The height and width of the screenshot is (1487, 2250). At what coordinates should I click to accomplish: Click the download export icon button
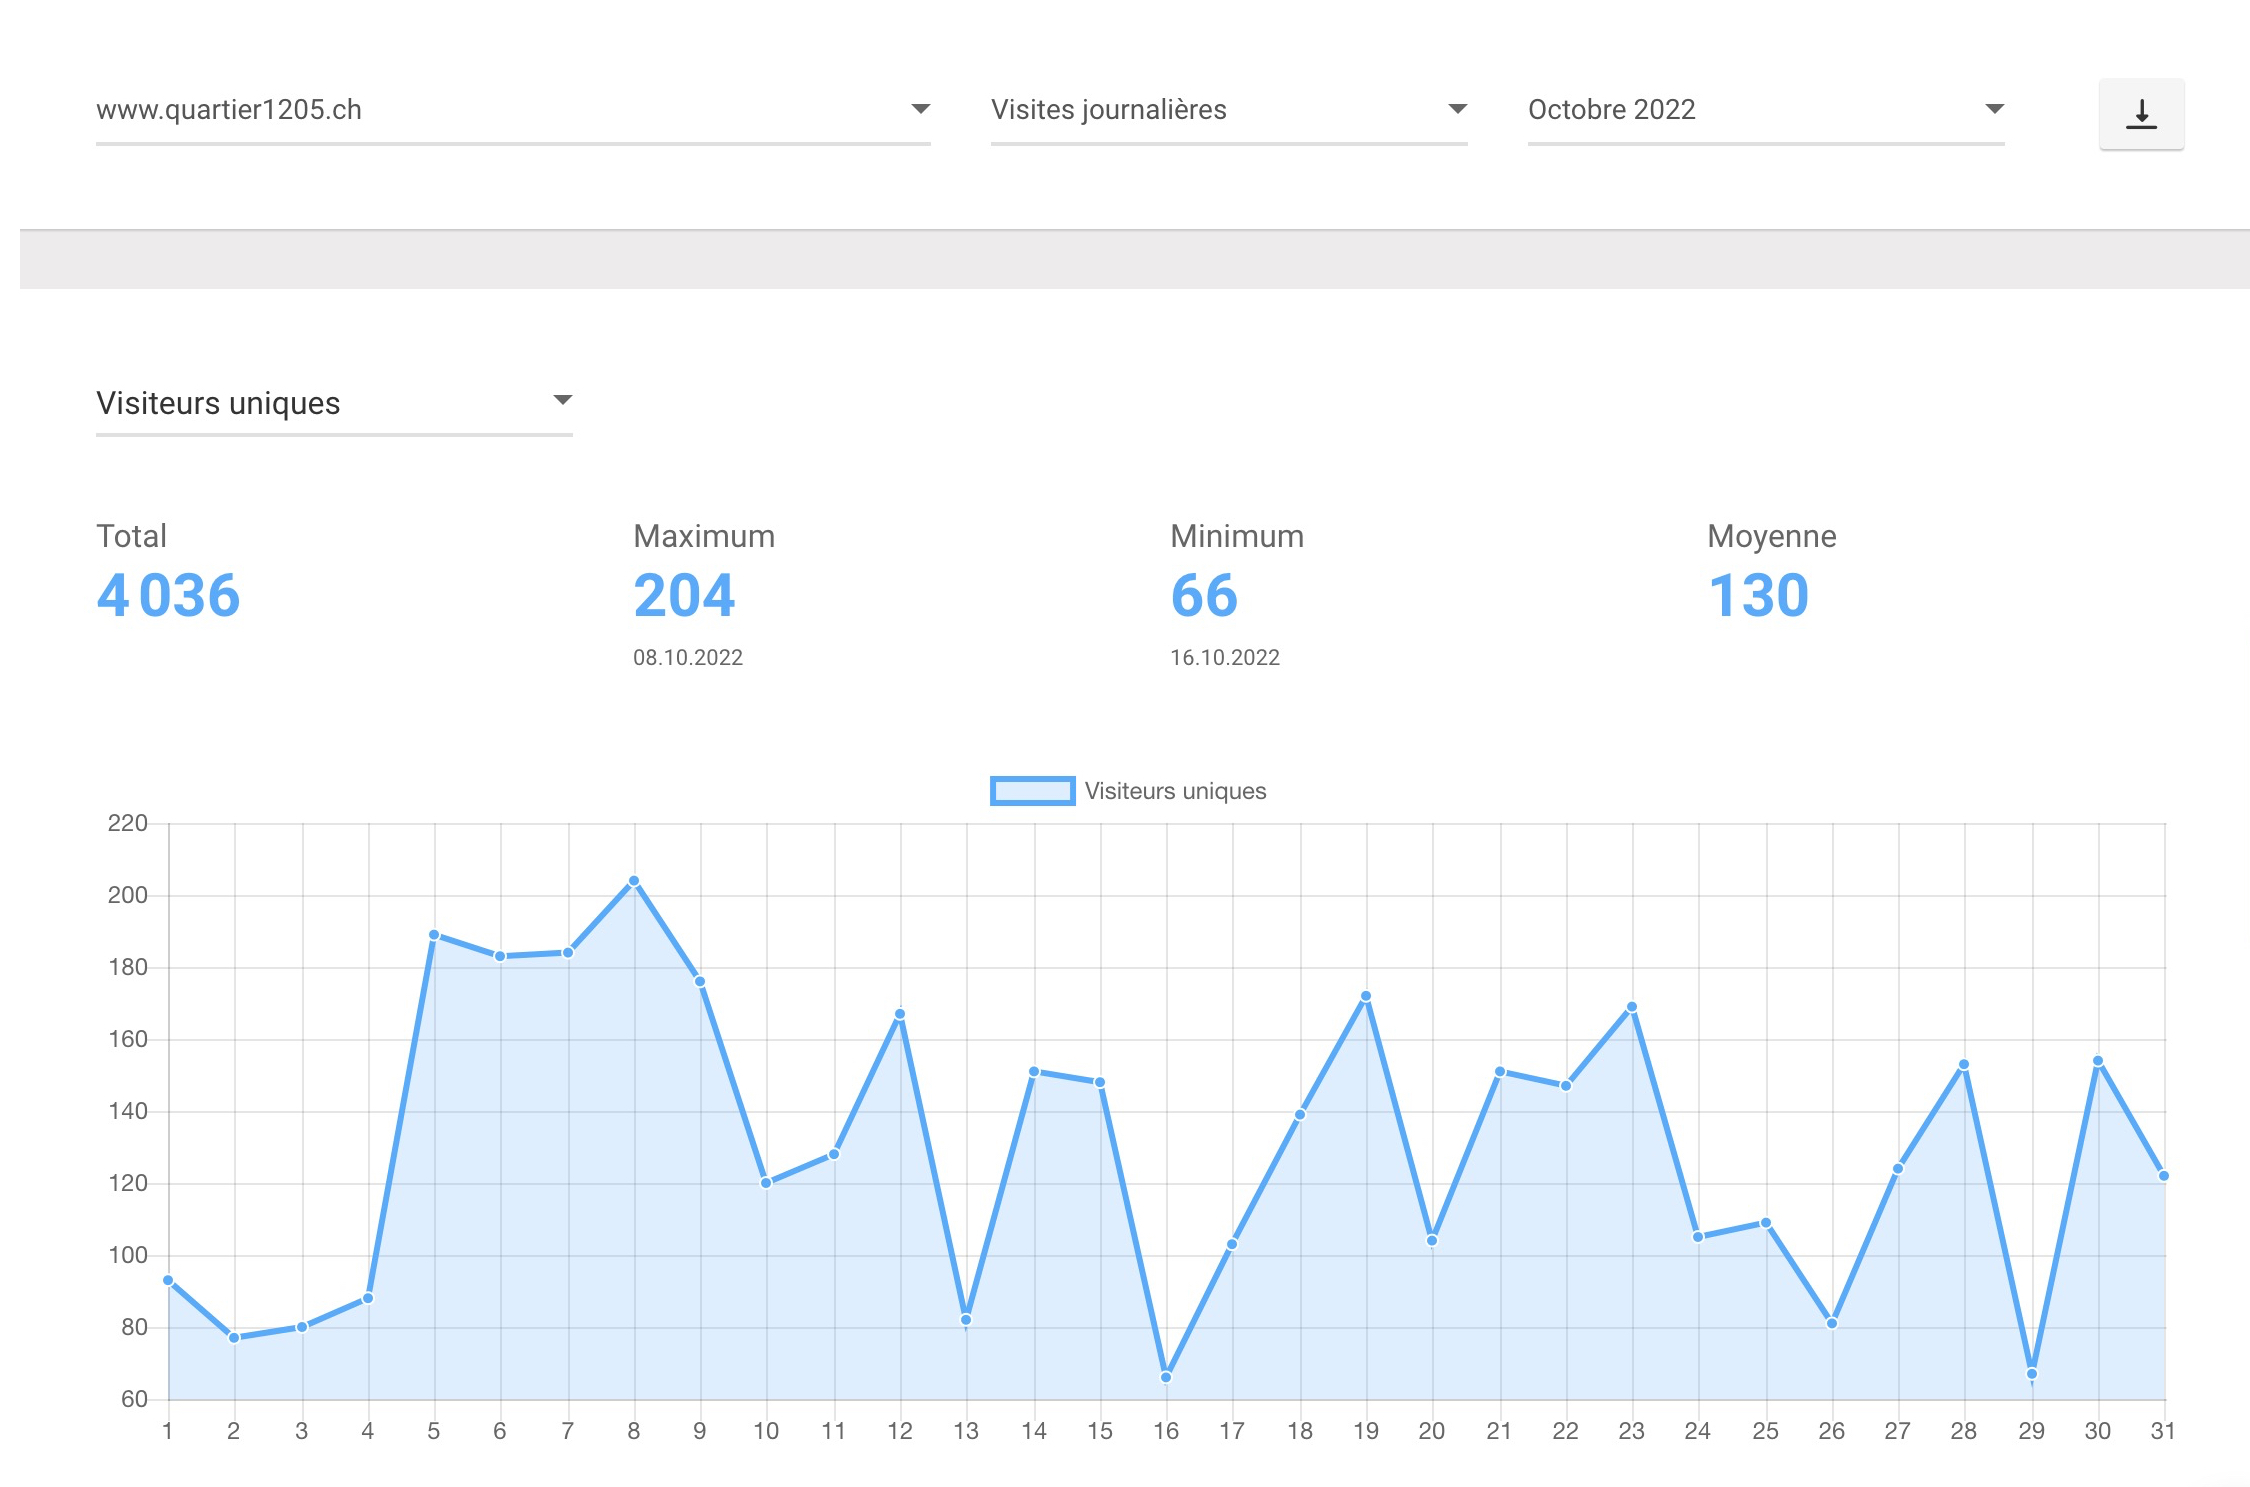pos(2141,114)
